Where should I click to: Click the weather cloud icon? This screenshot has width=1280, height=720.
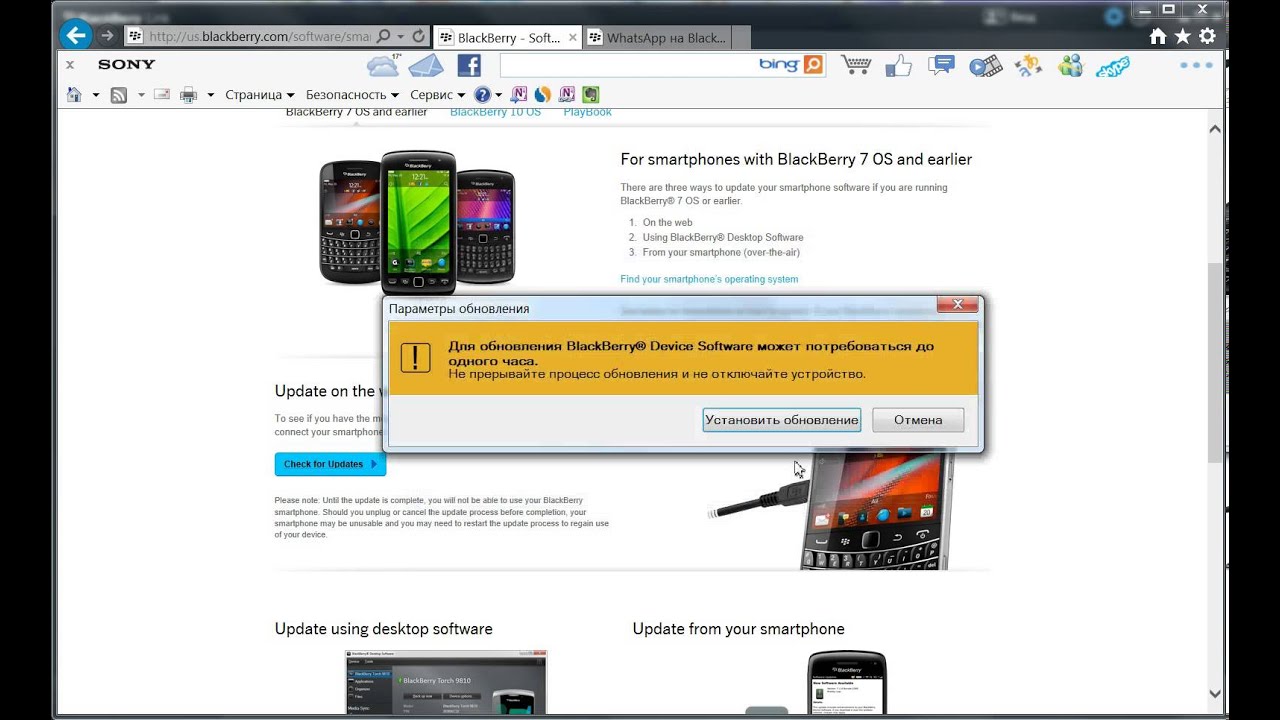(x=383, y=66)
